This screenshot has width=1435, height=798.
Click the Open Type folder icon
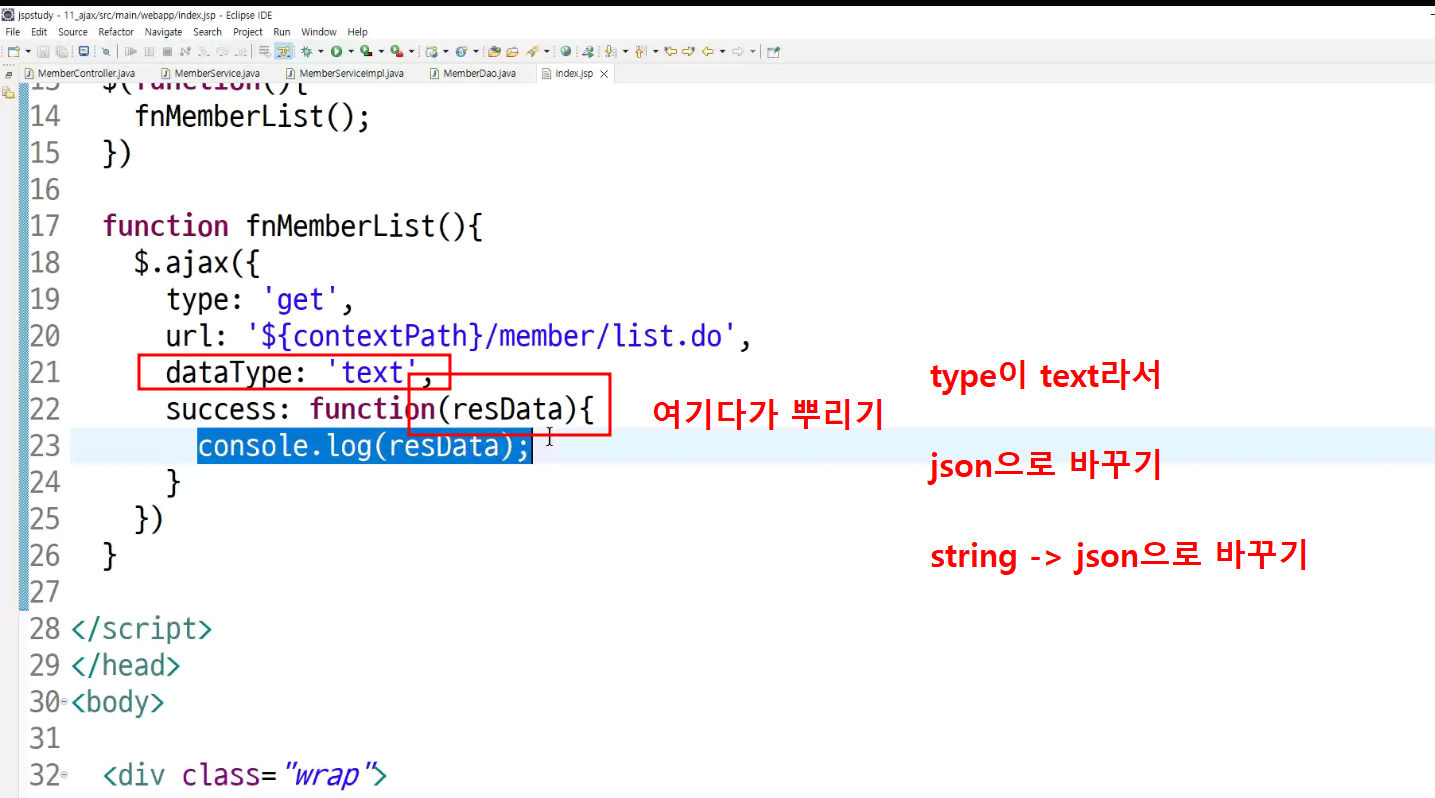(x=494, y=52)
